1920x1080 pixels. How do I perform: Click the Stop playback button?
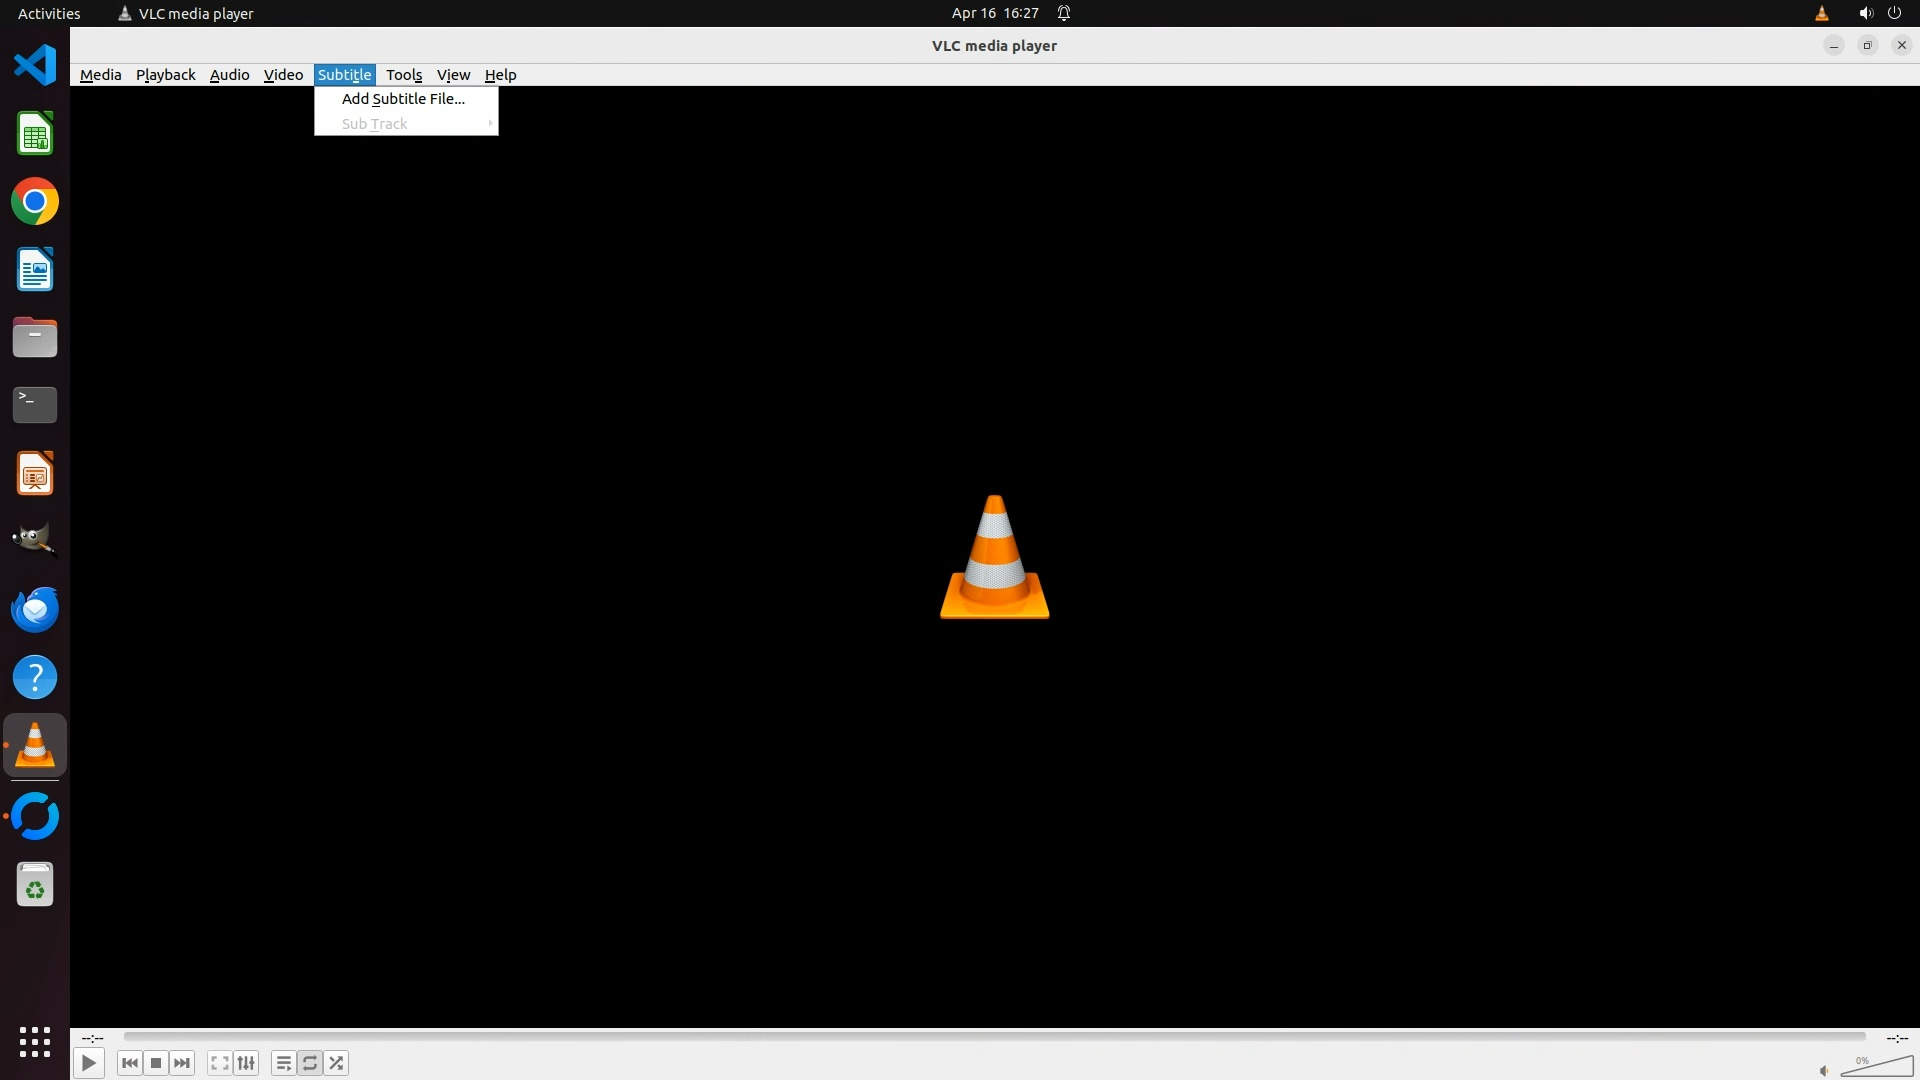(x=156, y=1063)
